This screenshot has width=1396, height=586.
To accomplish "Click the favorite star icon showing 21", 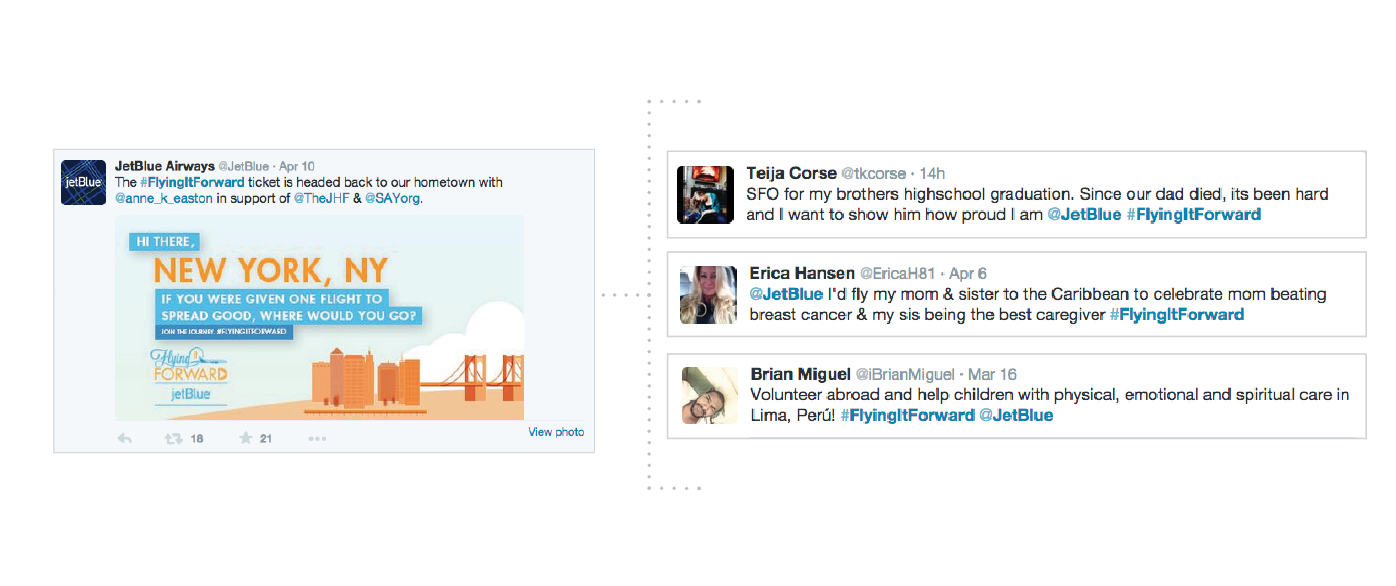I will (x=245, y=439).
